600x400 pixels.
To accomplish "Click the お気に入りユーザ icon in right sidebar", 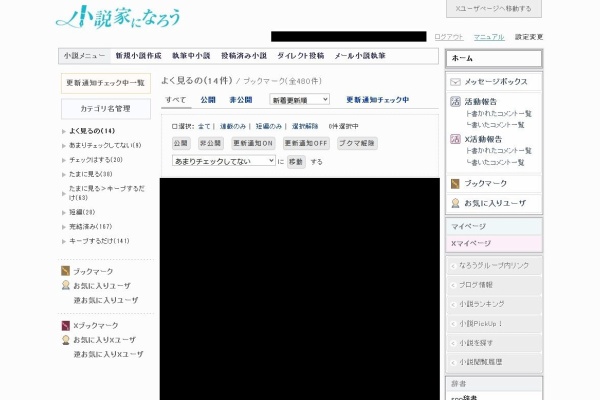I will pyautogui.click(x=455, y=203).
